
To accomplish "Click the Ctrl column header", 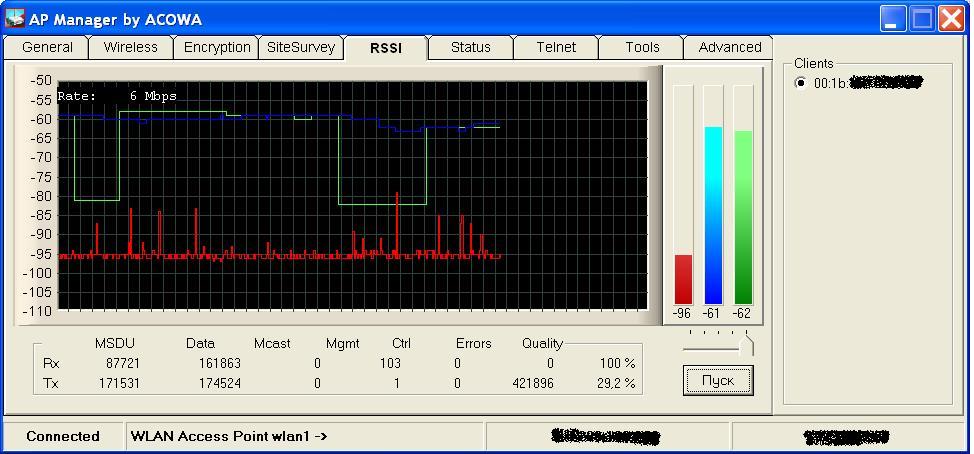I will [x=401, y=343].
